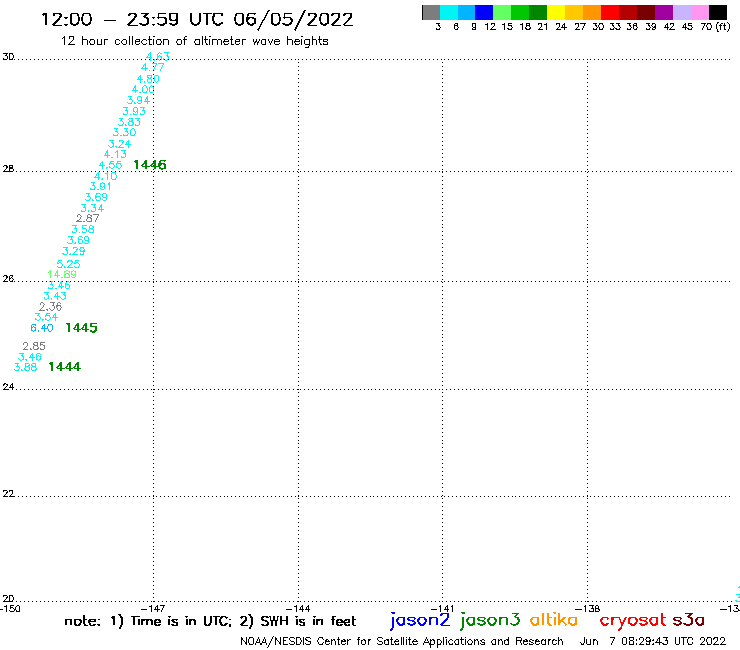The height and width of the screenshot is (650, 740).
Task: Click the longitude -150 axis label
Action: pos(10,609)
